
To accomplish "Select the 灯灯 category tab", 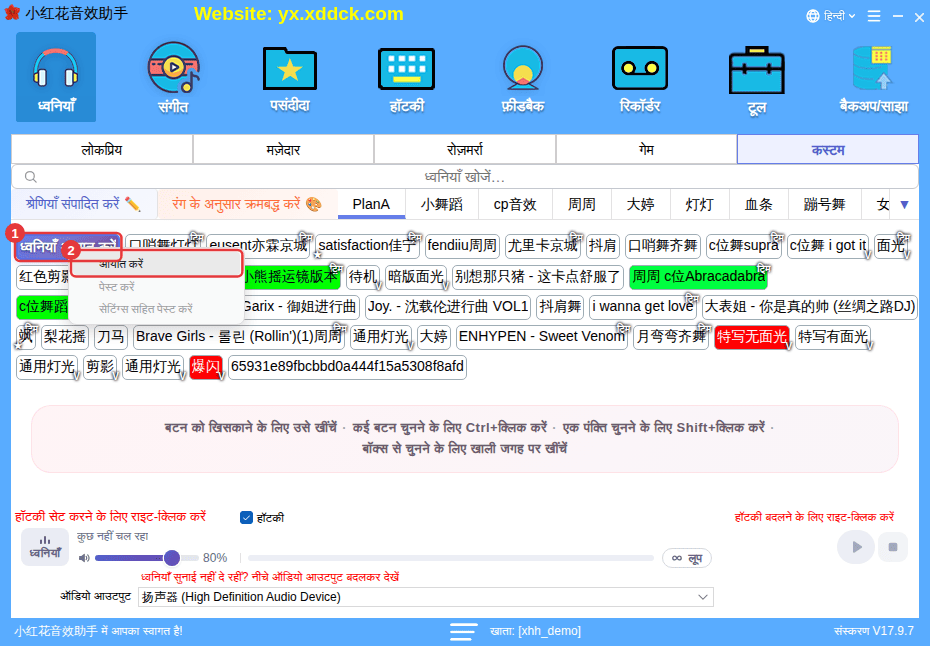I will (700, 205).
